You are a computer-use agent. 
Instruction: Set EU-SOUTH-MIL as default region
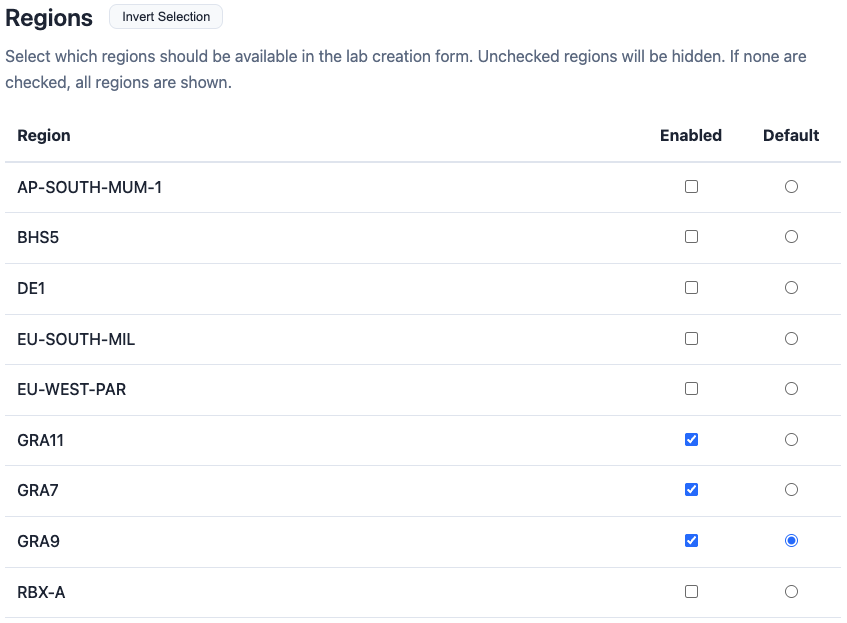[791, 339]
